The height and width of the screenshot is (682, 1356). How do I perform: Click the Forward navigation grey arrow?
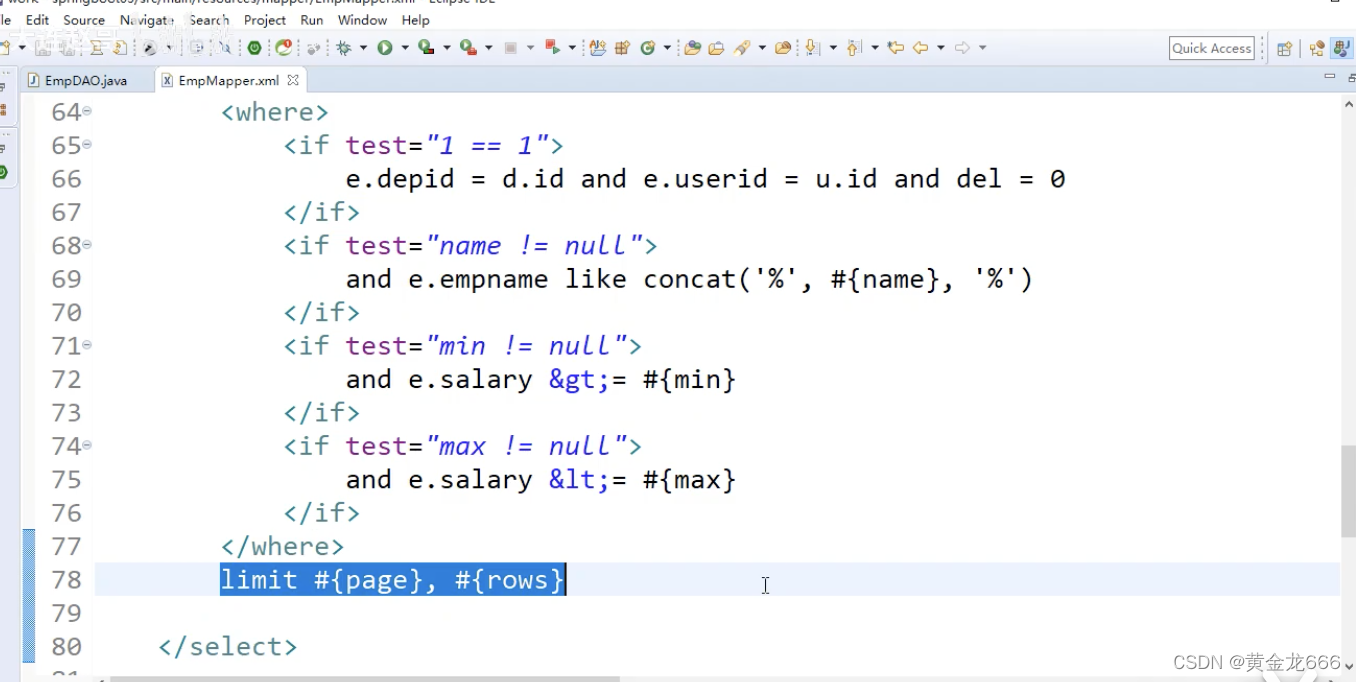coord(962,48)
